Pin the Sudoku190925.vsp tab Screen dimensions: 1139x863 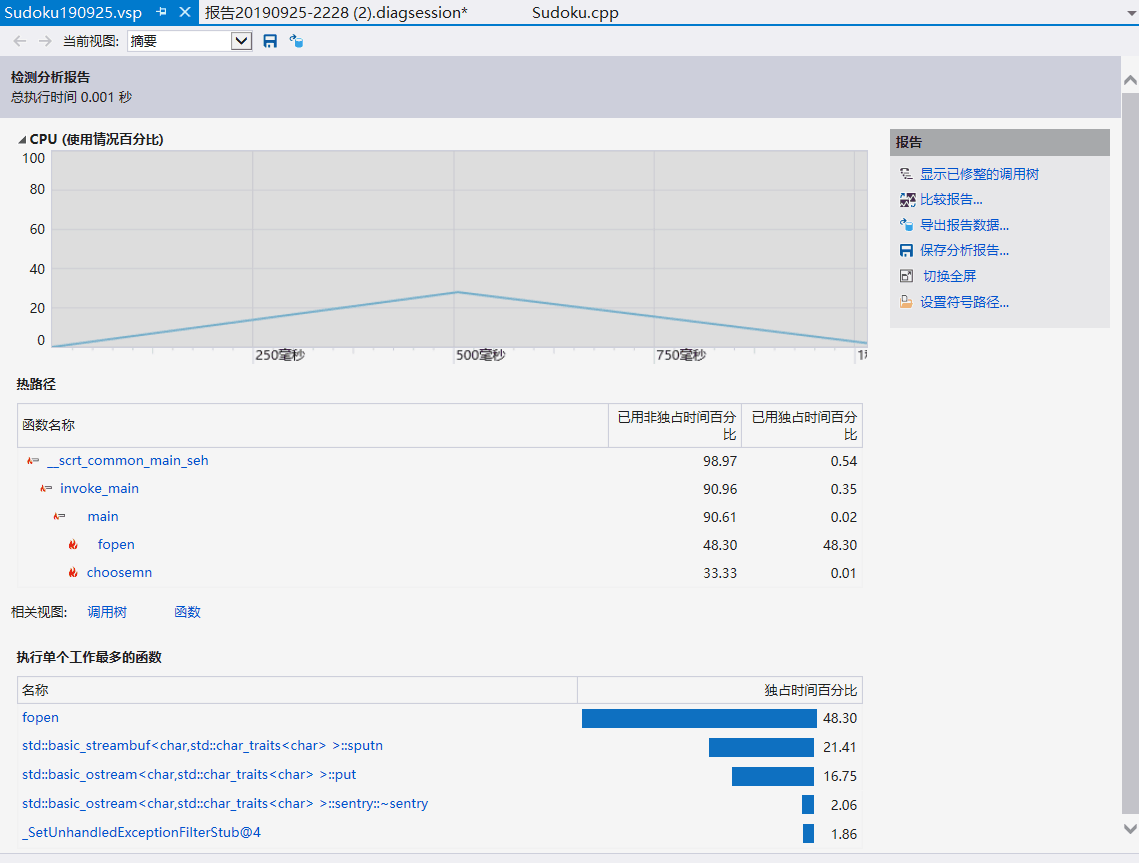[x=162, y=13]
